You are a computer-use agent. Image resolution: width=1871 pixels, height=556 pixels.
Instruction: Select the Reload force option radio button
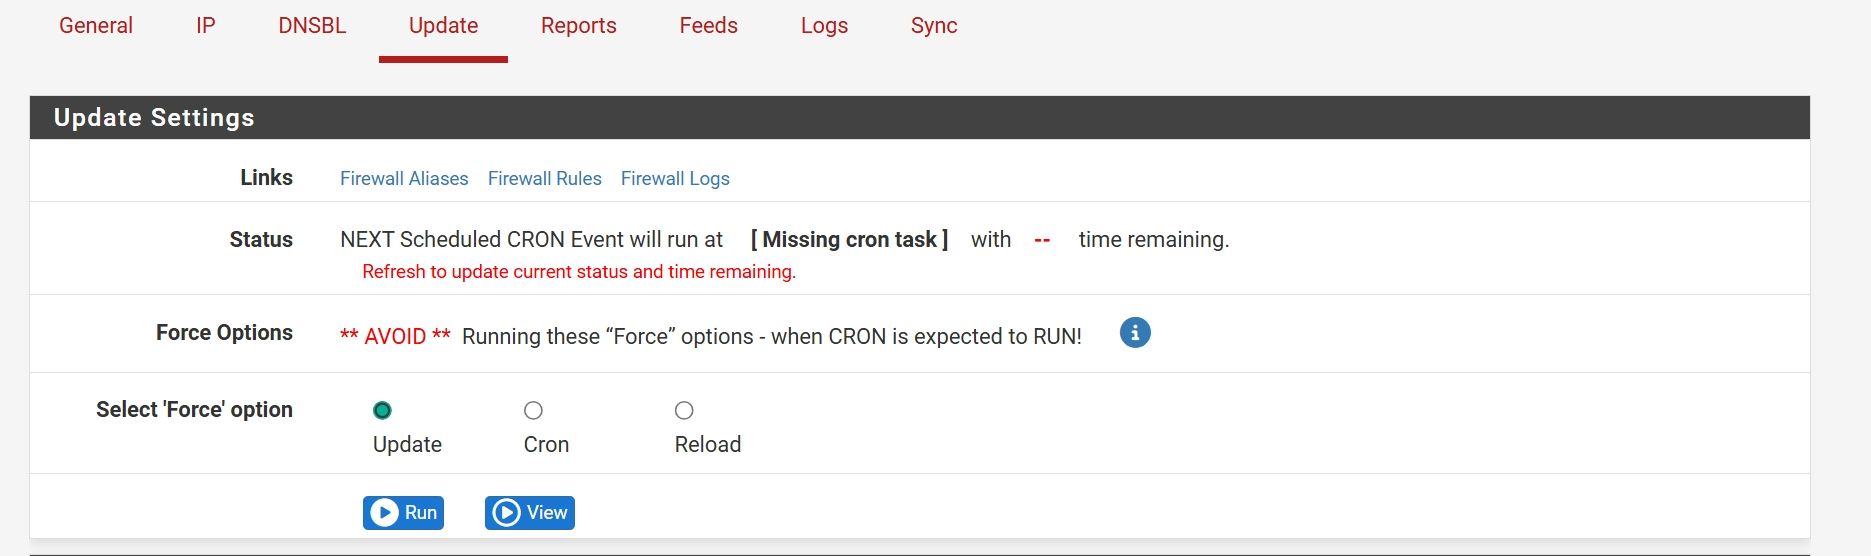point(684,411)
